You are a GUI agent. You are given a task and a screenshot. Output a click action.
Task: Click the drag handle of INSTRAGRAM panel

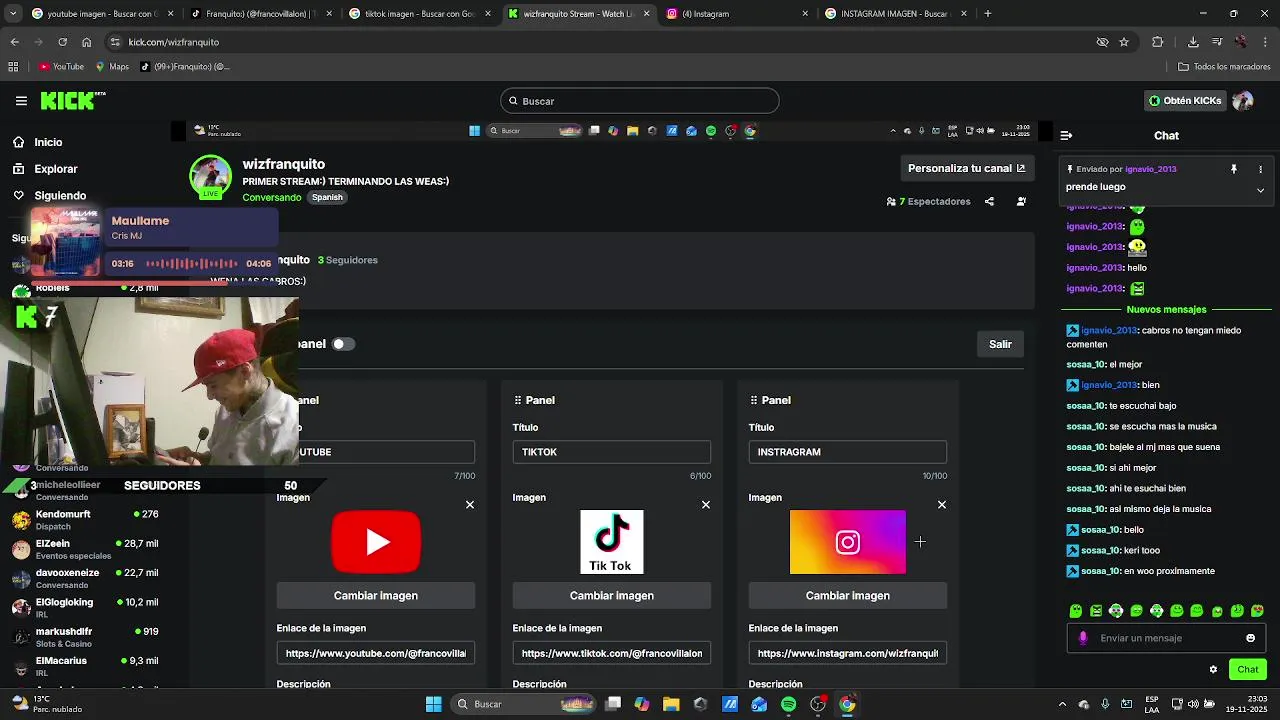754,400
